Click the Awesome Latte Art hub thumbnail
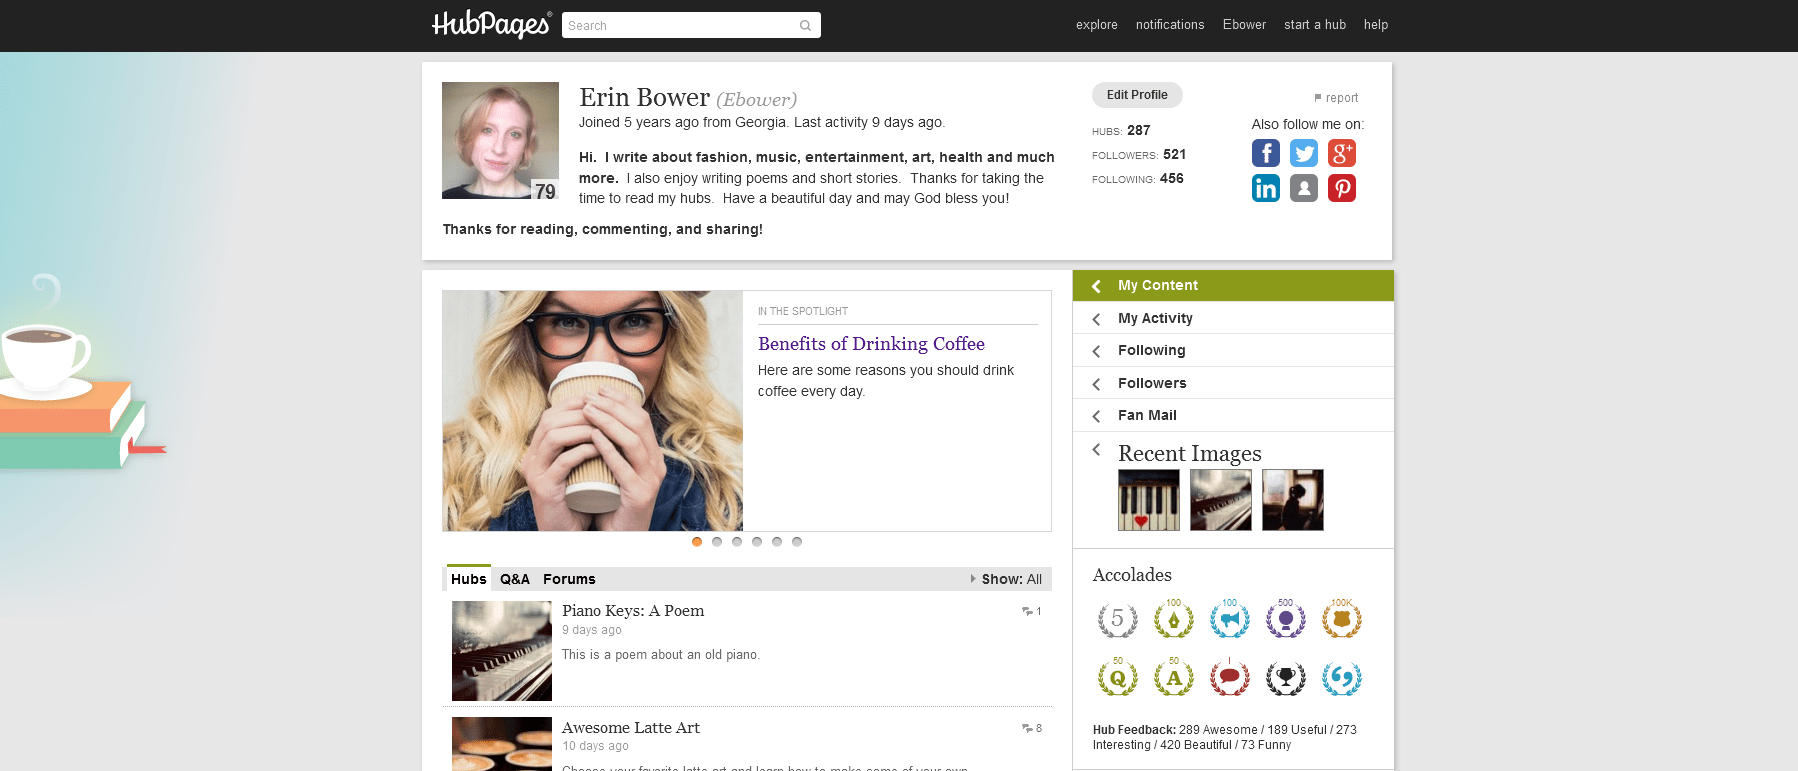 click(502, 744)
